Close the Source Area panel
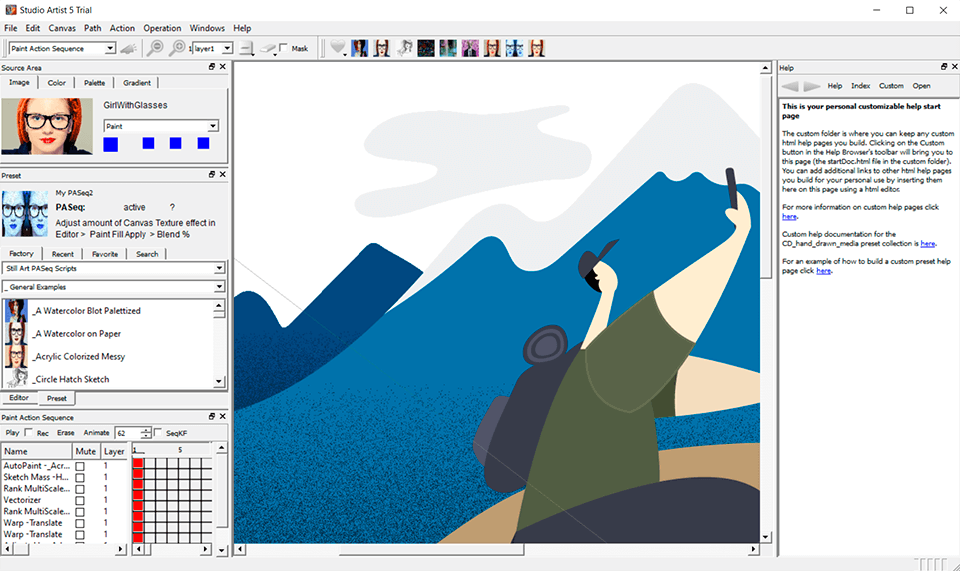The image size is (960, 571). pos(223,67)
